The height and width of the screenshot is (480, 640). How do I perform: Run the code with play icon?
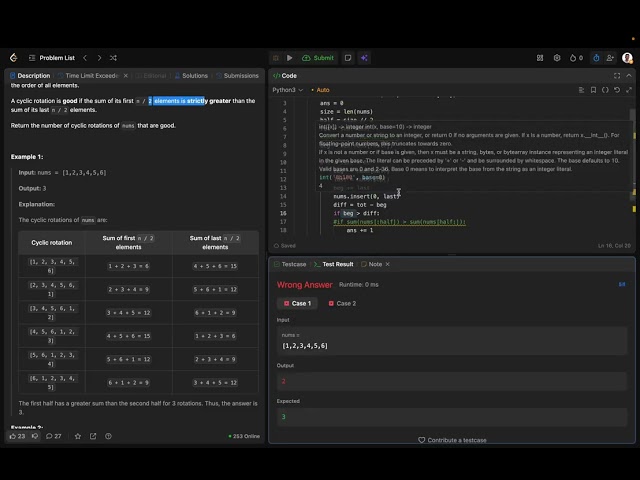pyautogui.click(x=289, y=58)
